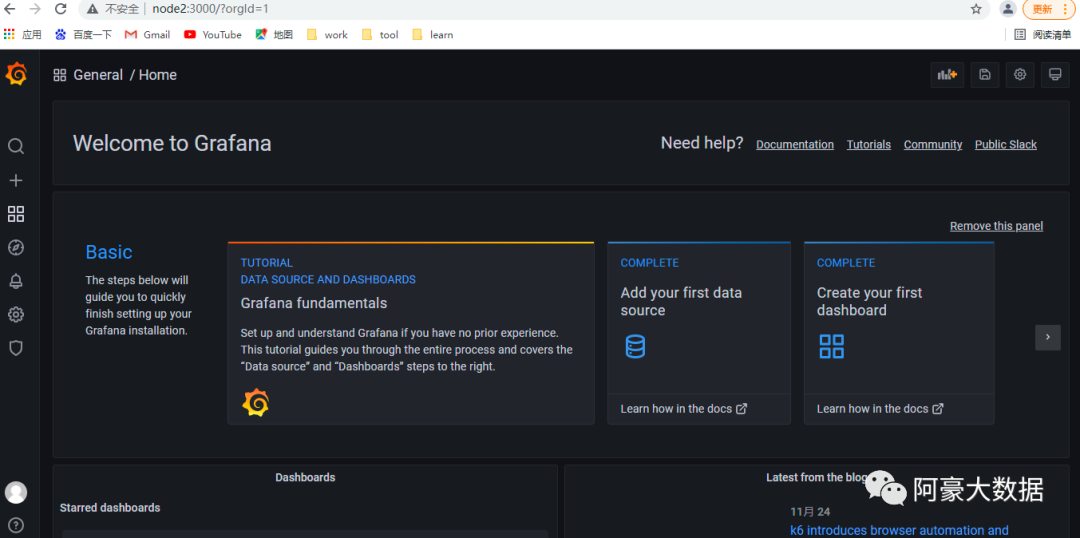Open the Documentation link

[x=795, y=145]
